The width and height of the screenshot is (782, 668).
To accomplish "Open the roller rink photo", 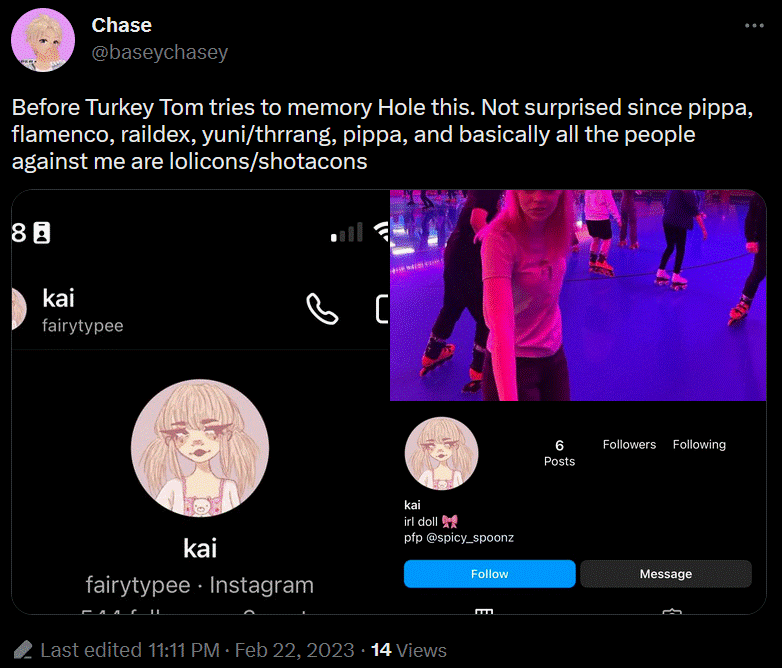I will 578,295.
